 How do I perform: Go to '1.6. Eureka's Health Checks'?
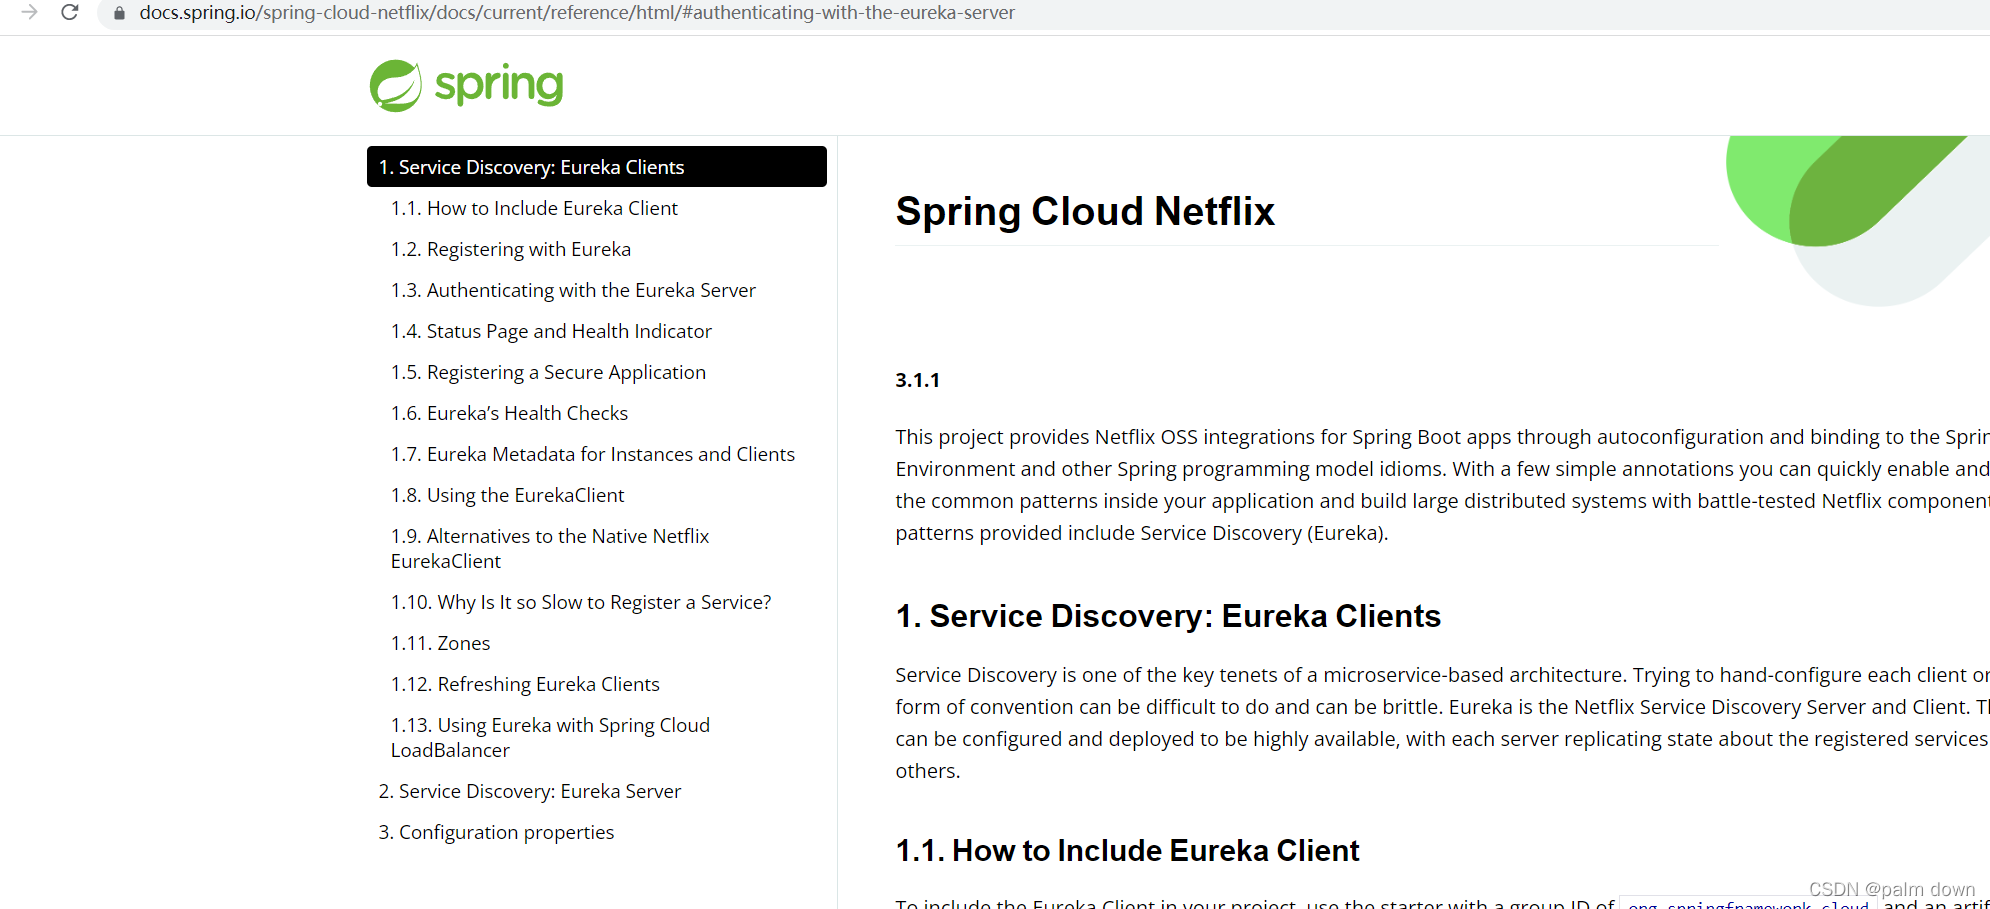coord(509,413)
